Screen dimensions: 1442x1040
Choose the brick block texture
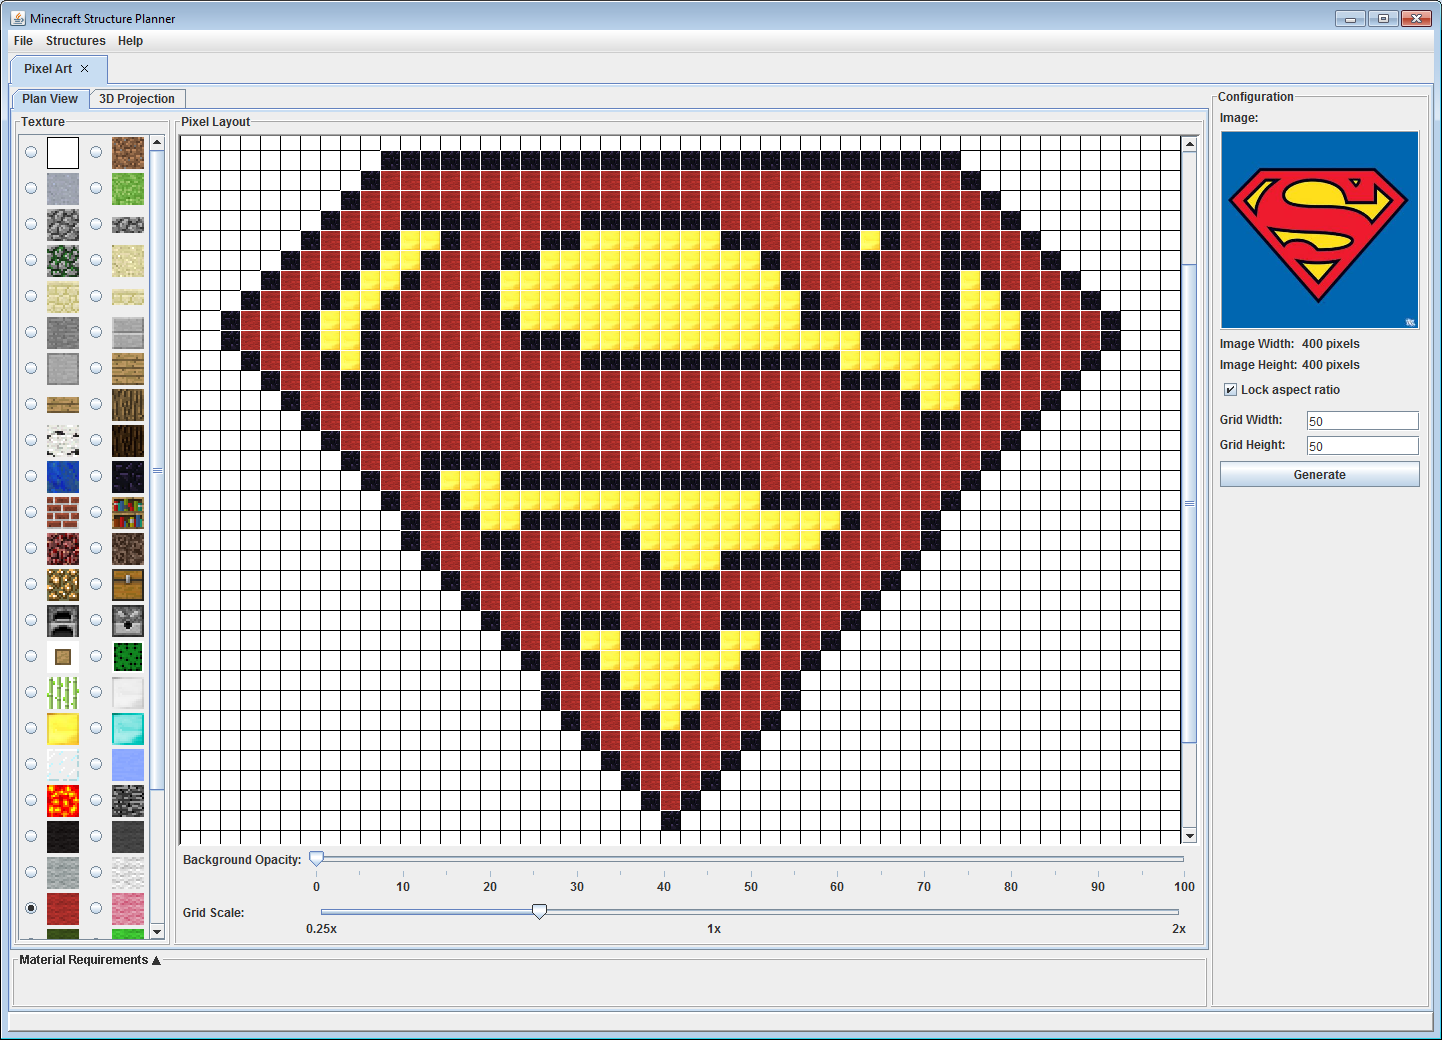[63, 513]
